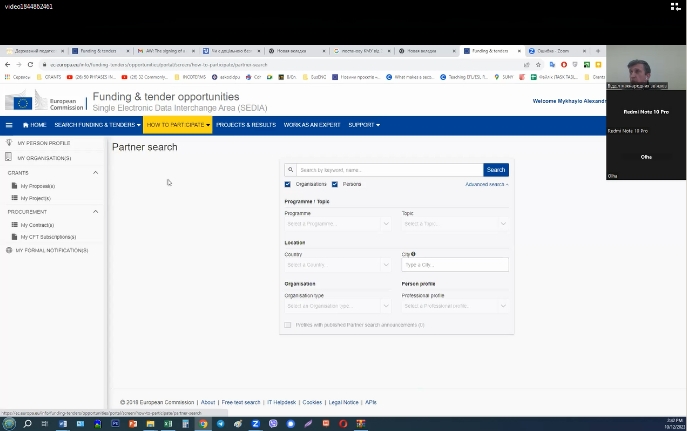Click the City text input
This screenshot has height=431, width=687.
tap(455, 265)
